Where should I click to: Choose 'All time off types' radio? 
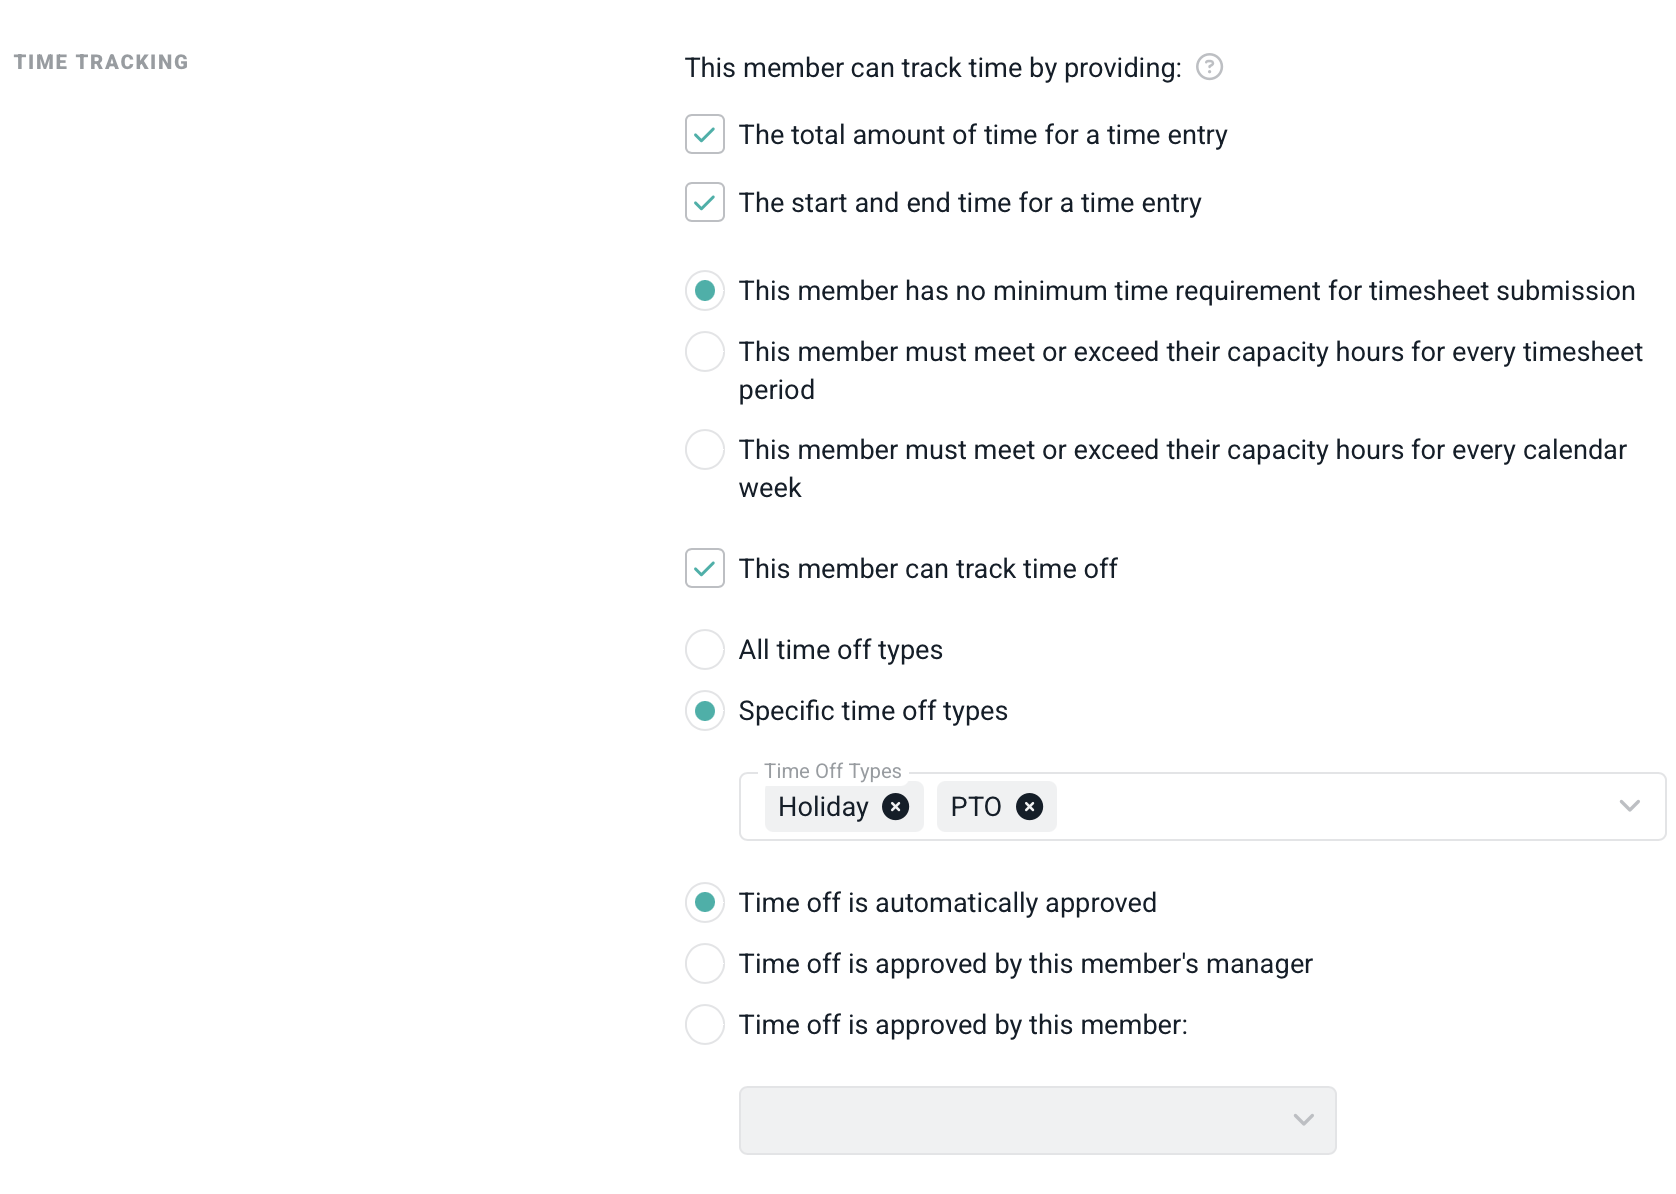tap(705, 650)
